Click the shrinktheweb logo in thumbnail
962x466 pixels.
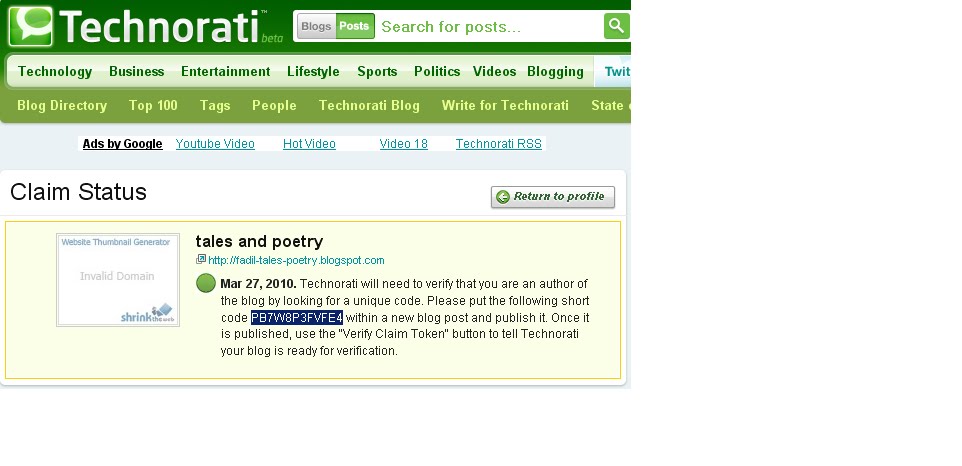tap(147, 313)
